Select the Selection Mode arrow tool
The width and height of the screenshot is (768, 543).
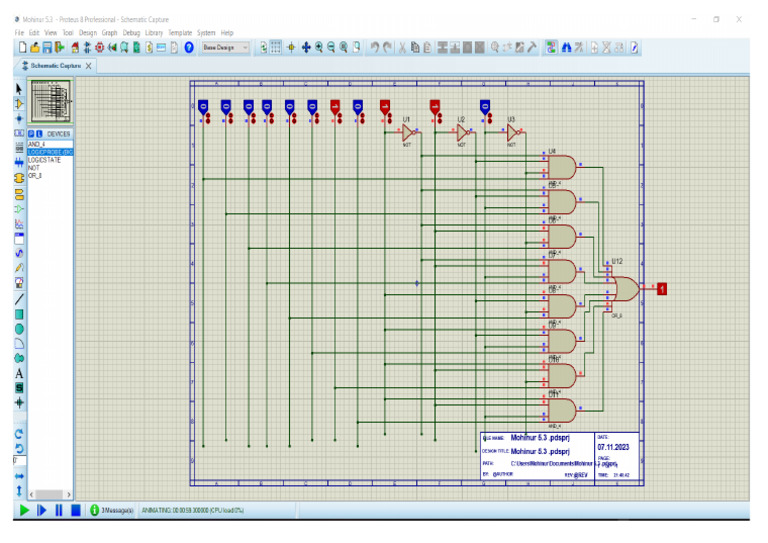coord(19,89)
